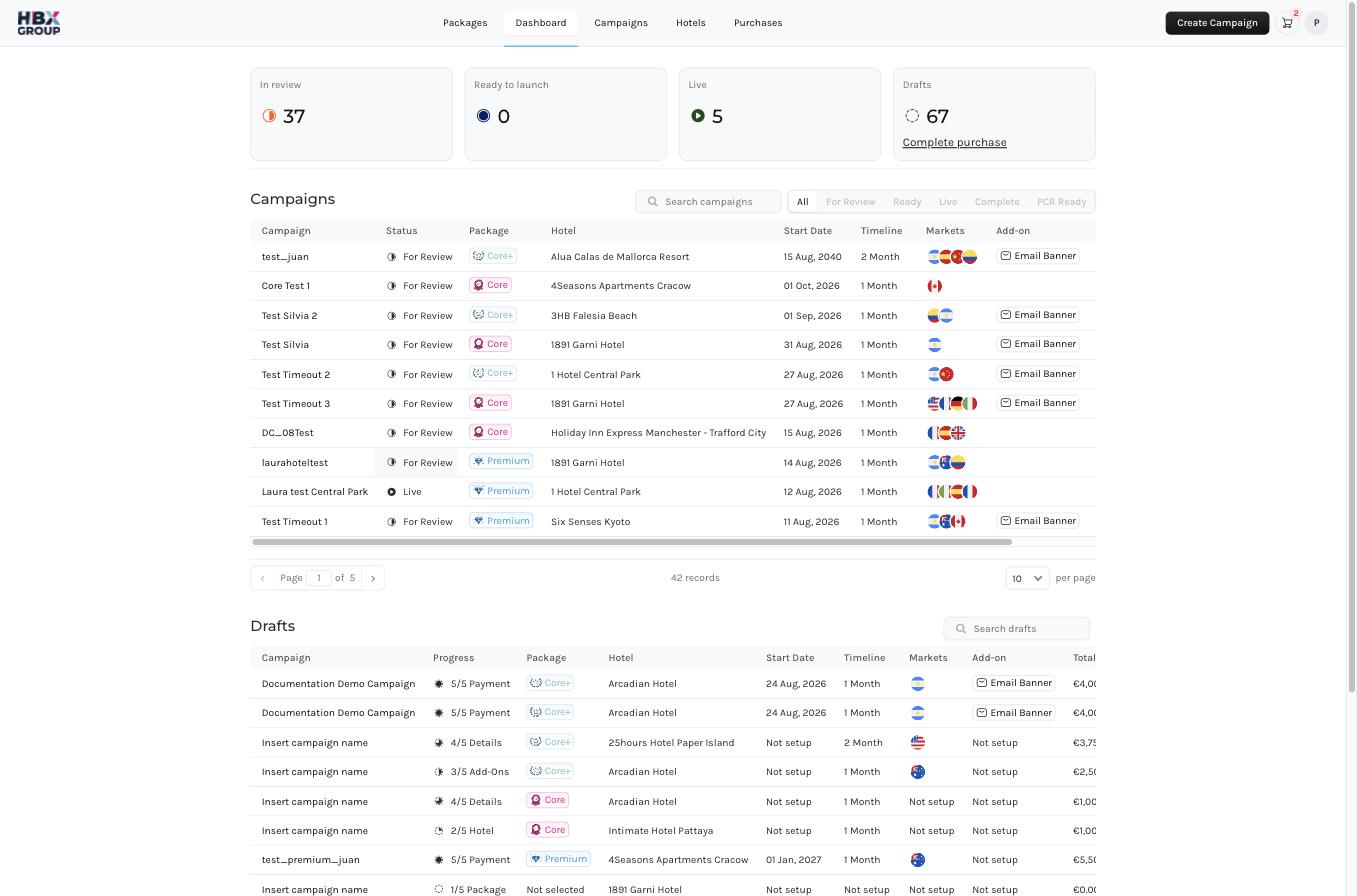Open the user profile avatar P
The height and width of the screenshot is (896, 1357).
[1316, 23]
